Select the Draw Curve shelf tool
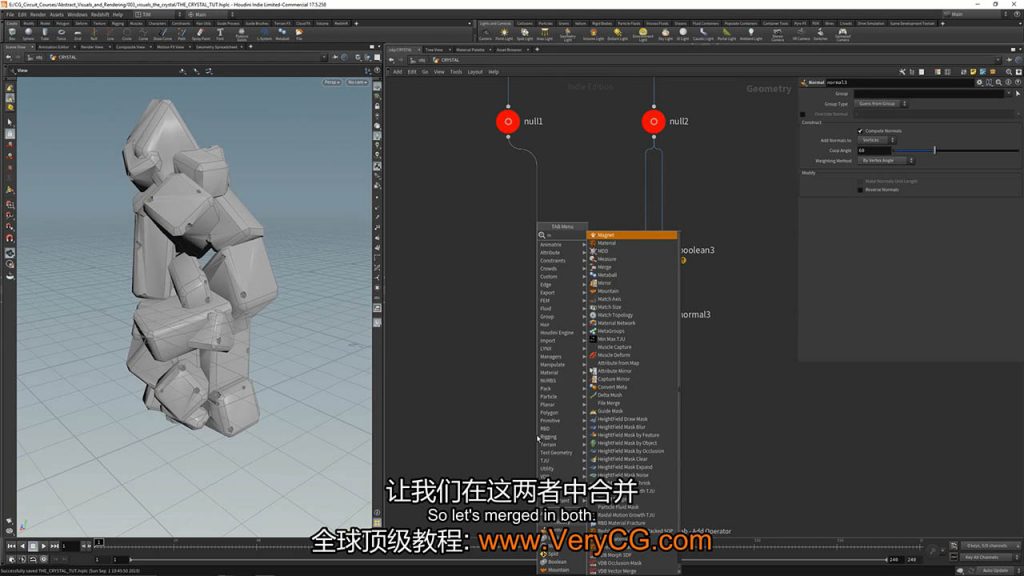 pyautogui.click(x=163, y=33)
